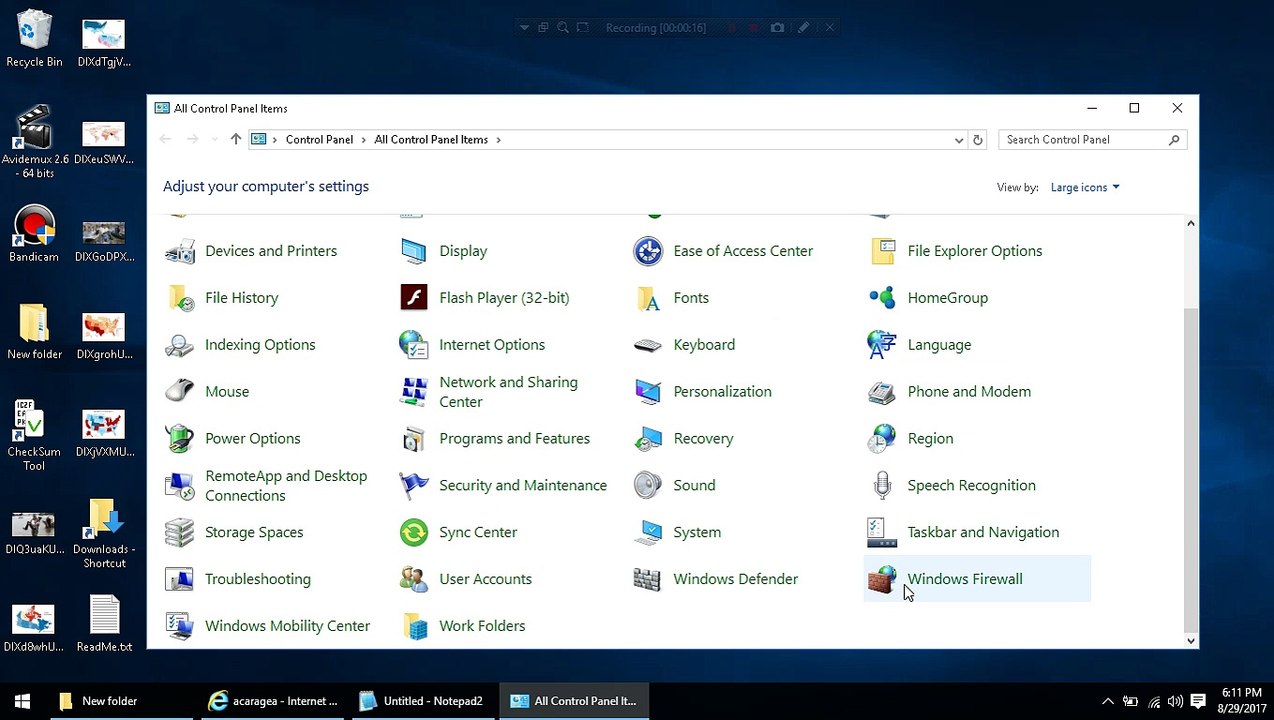Open the Region globe icon

coord(882,439)
